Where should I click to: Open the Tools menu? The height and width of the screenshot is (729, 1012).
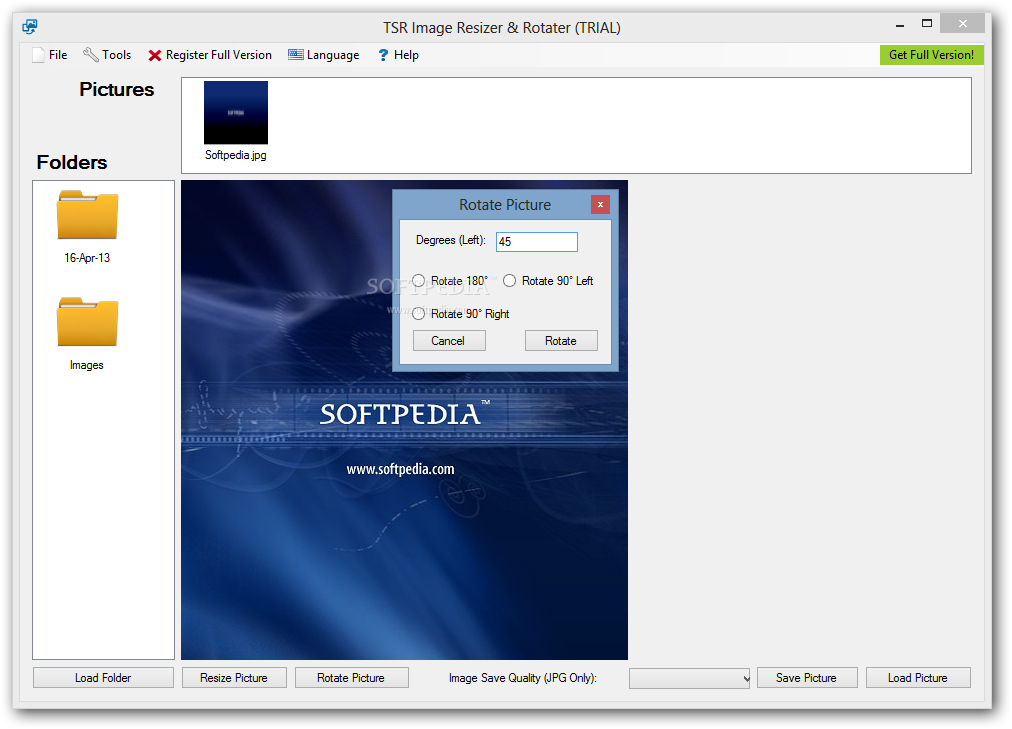click(x=107, y=55)
